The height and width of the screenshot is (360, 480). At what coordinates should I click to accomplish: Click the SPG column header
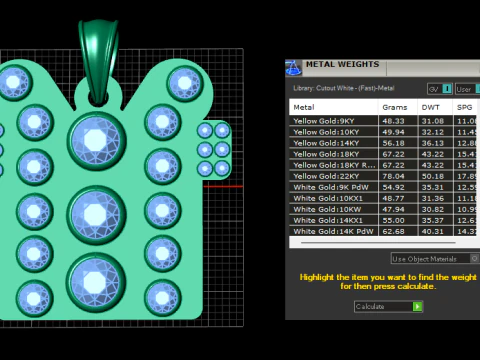point(466,107)
